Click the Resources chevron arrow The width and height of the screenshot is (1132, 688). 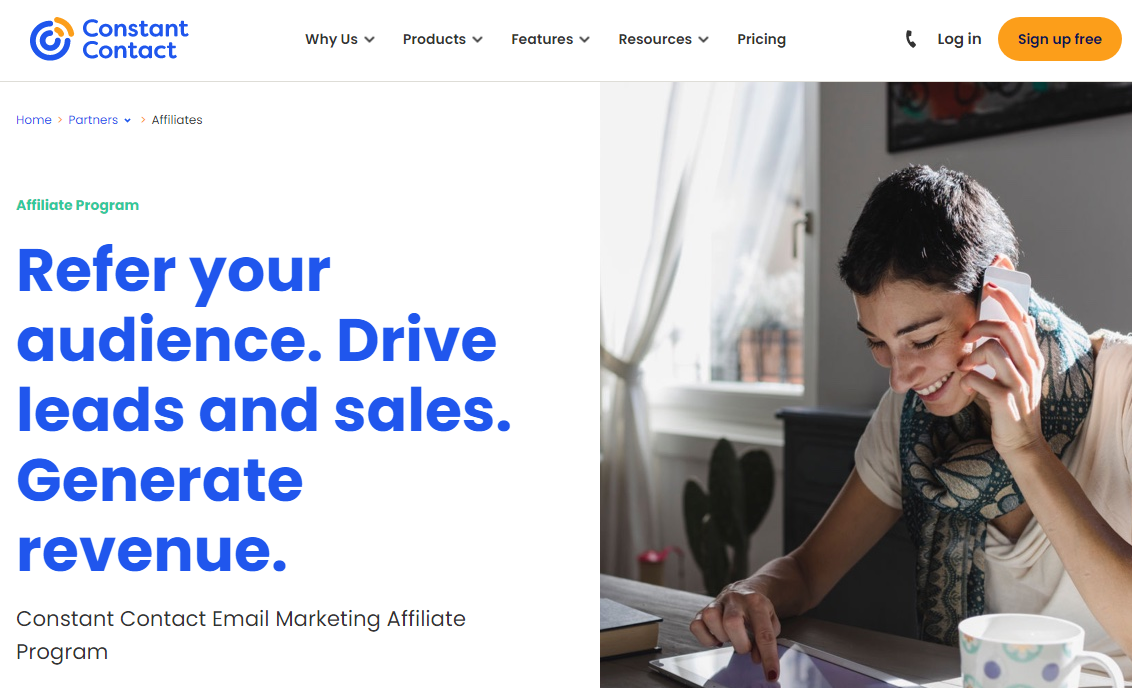(703, 40)
